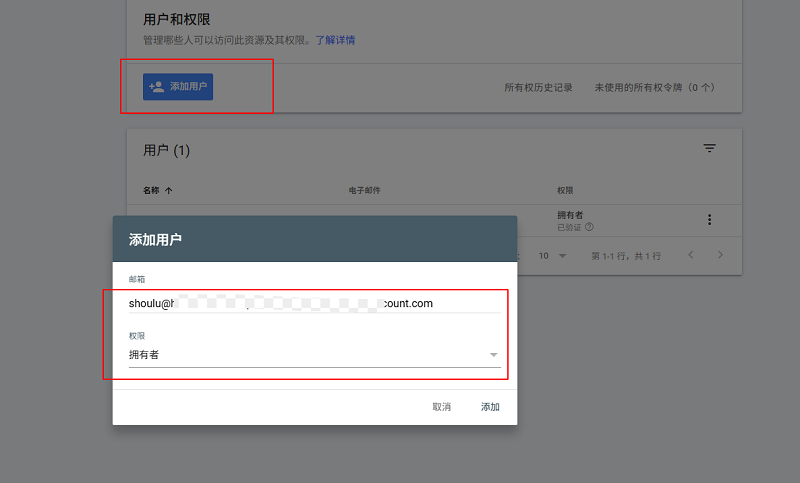The height and width of the screenshot is (483, 800).
Task: Open the three-dot menu for the 拥有者 row
Action: [709, 220]
